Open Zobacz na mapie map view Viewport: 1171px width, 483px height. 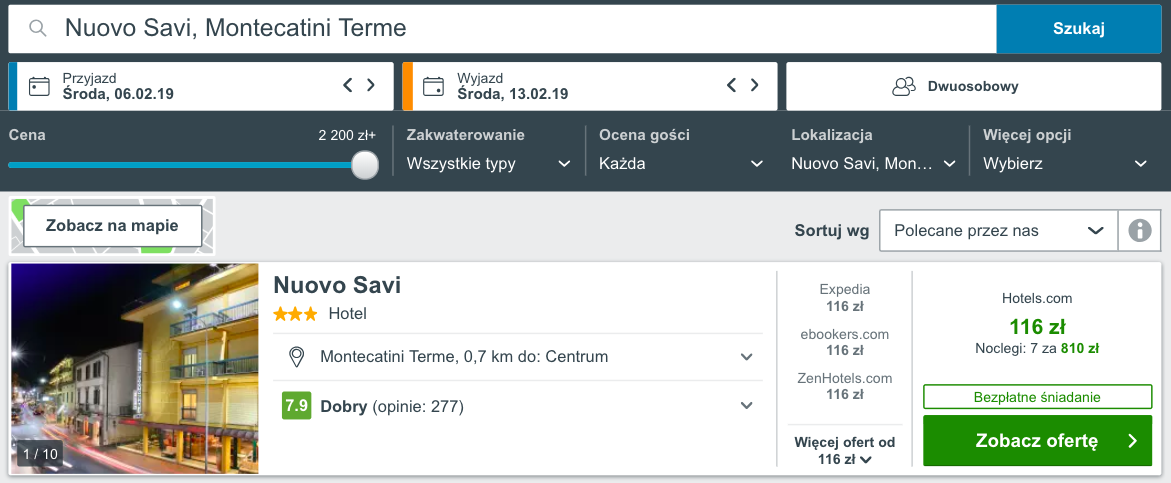tap(112, 225)
